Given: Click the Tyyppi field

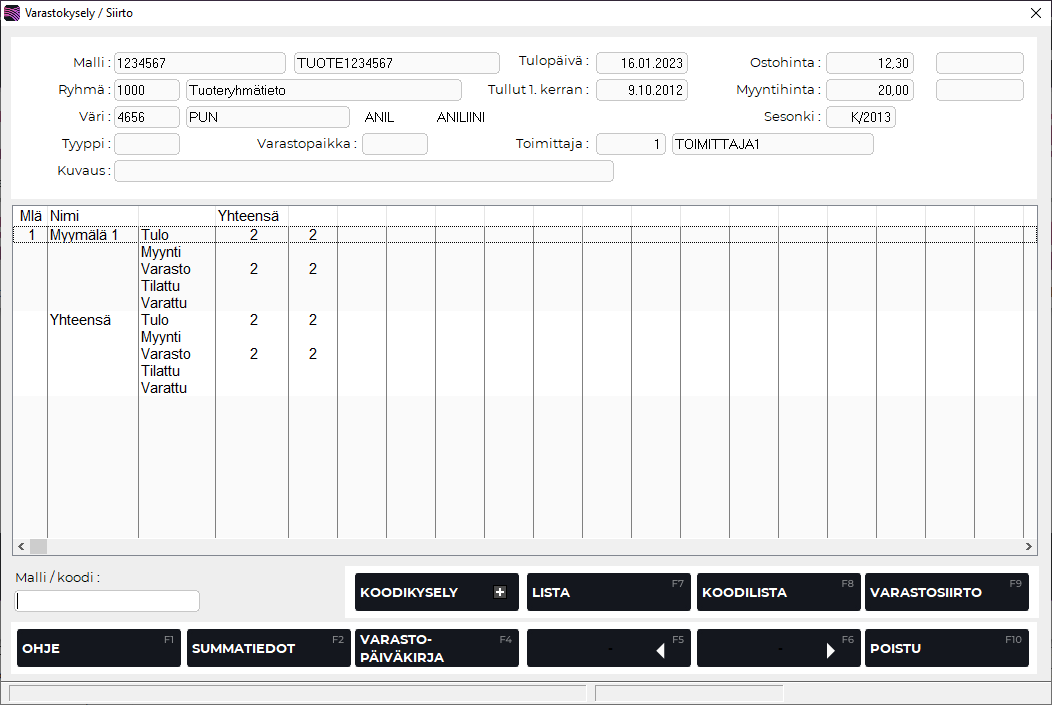Looking at the screenshot, I should pos(147,144).
